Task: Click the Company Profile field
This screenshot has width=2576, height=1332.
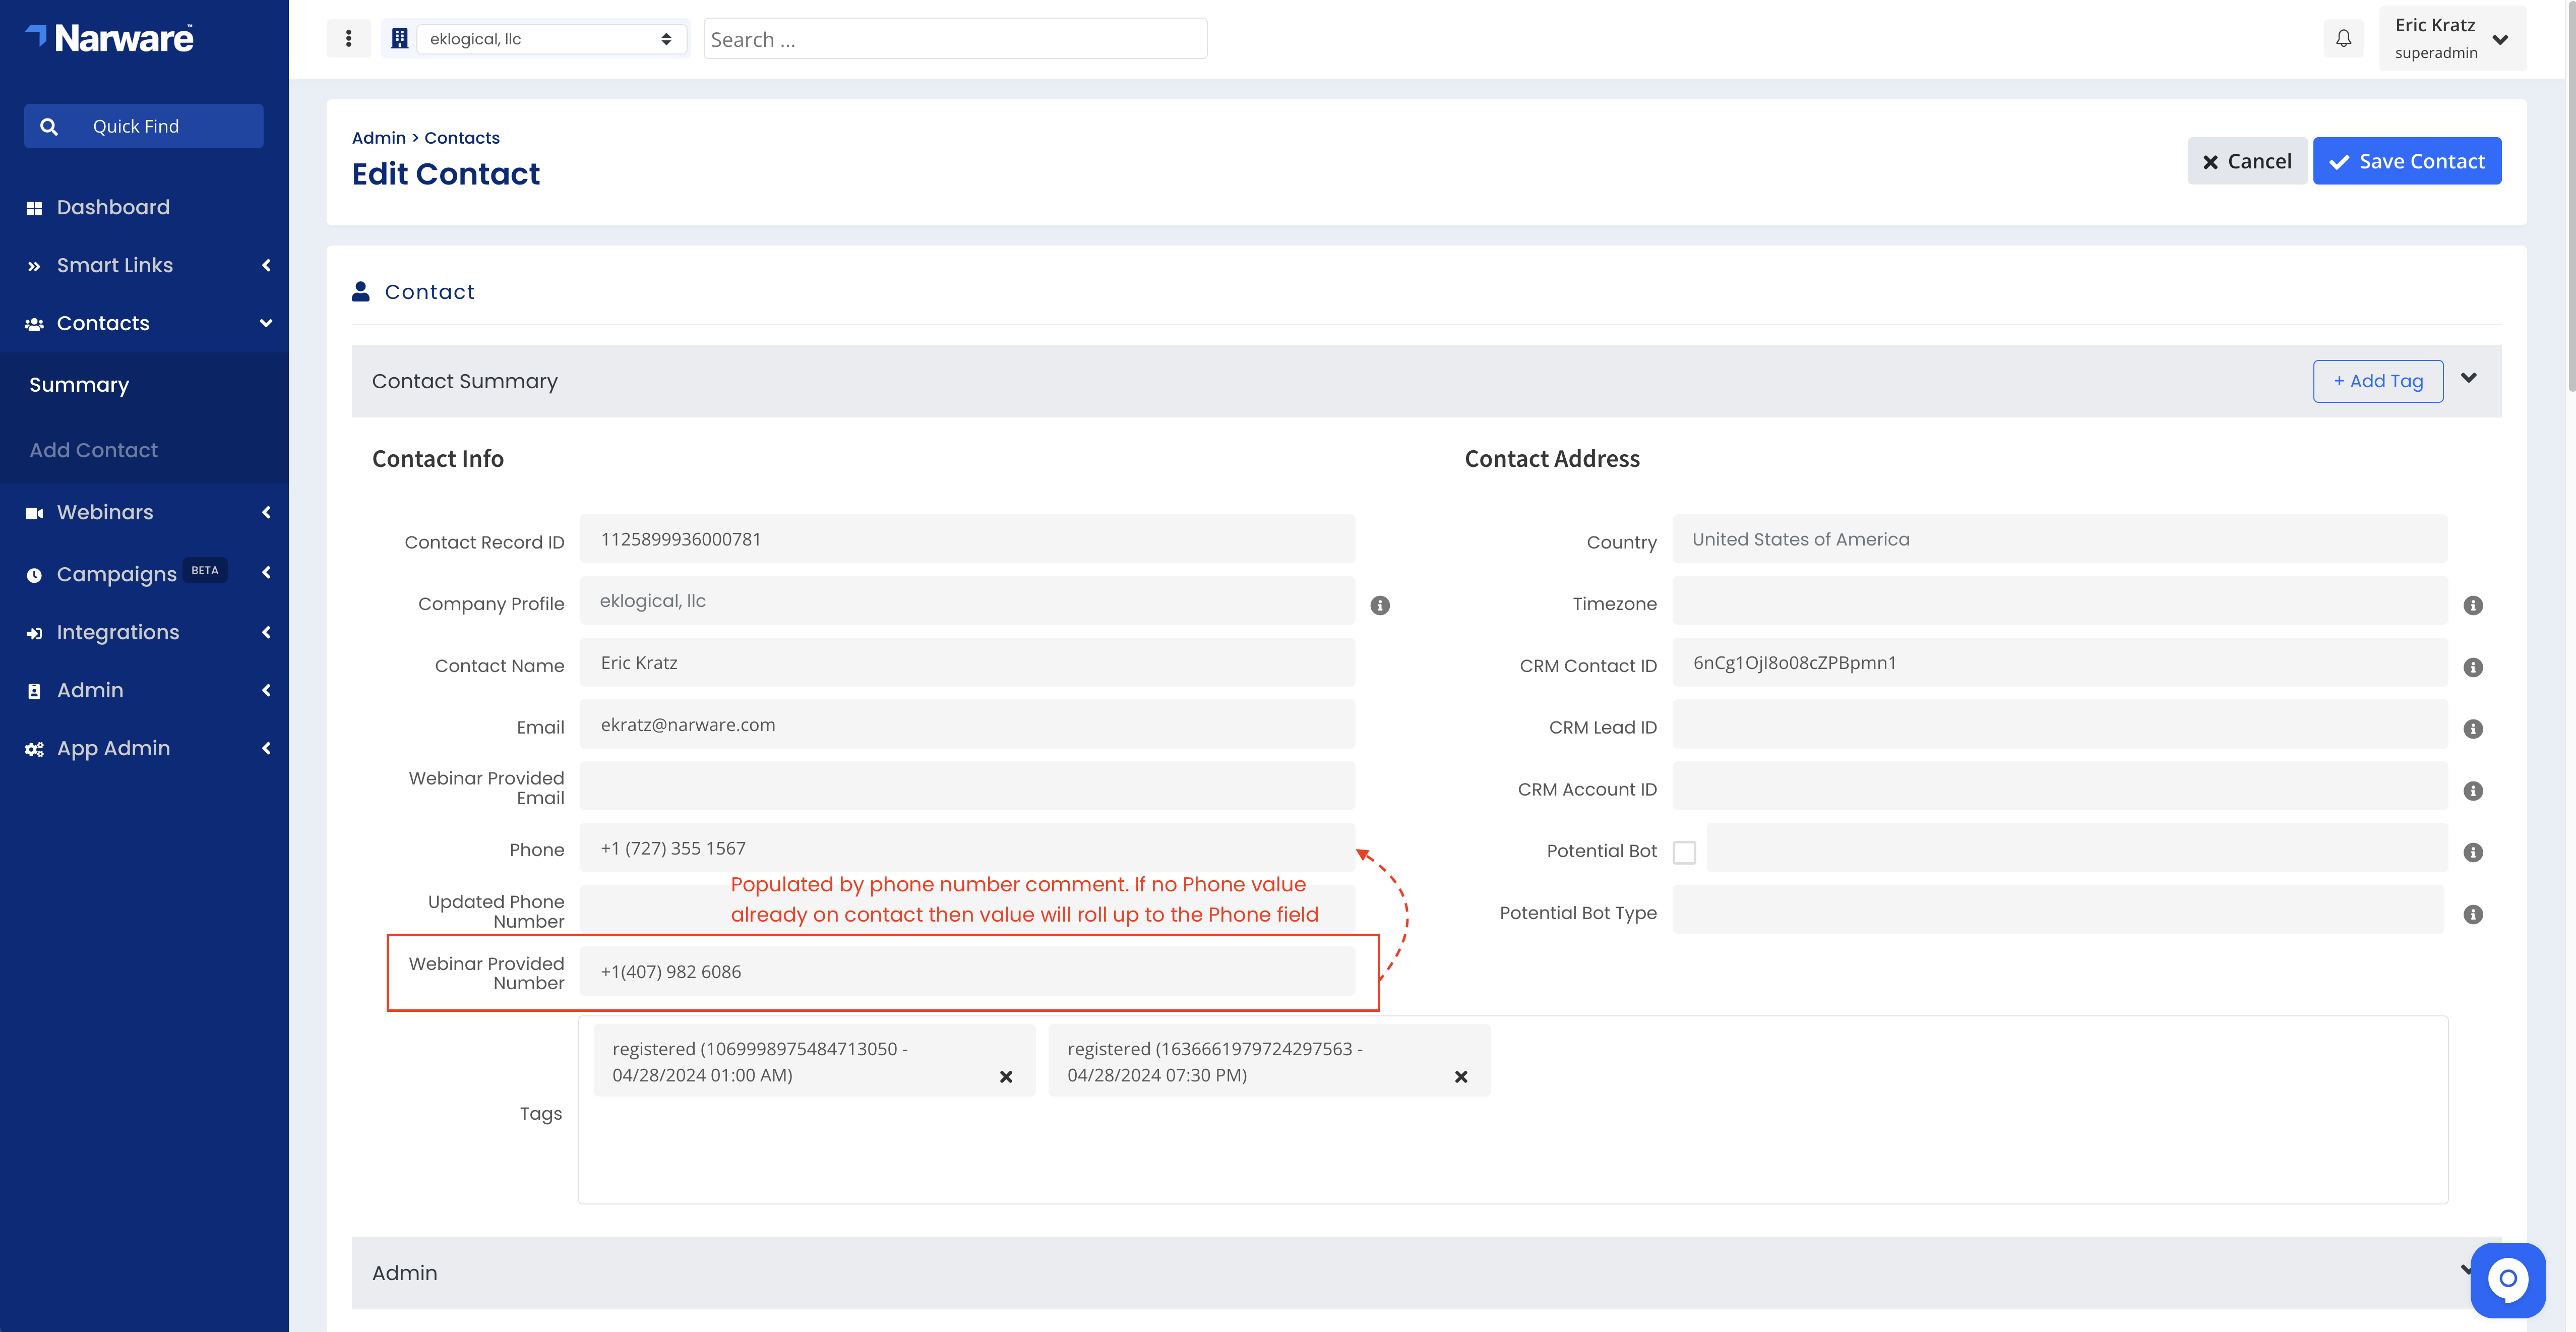Action: pyautogui.click(x=967, y=601)
